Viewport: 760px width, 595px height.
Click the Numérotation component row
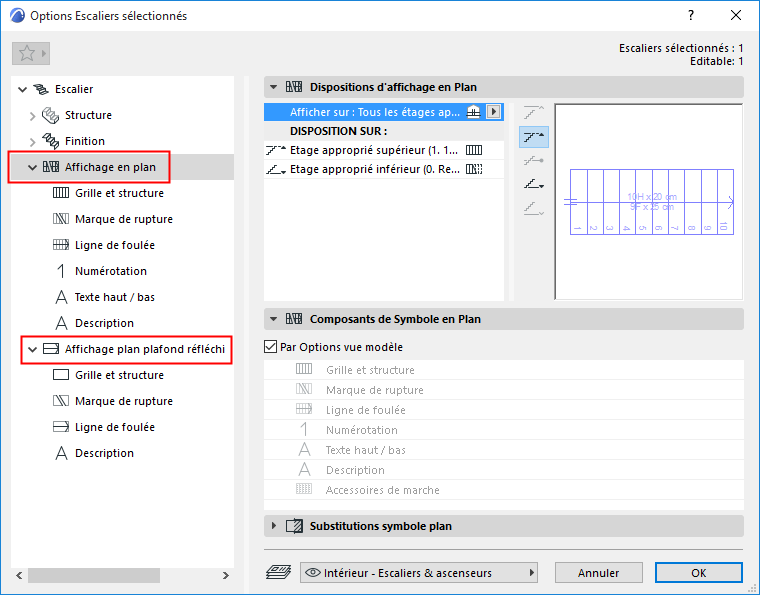coord(504,430)
